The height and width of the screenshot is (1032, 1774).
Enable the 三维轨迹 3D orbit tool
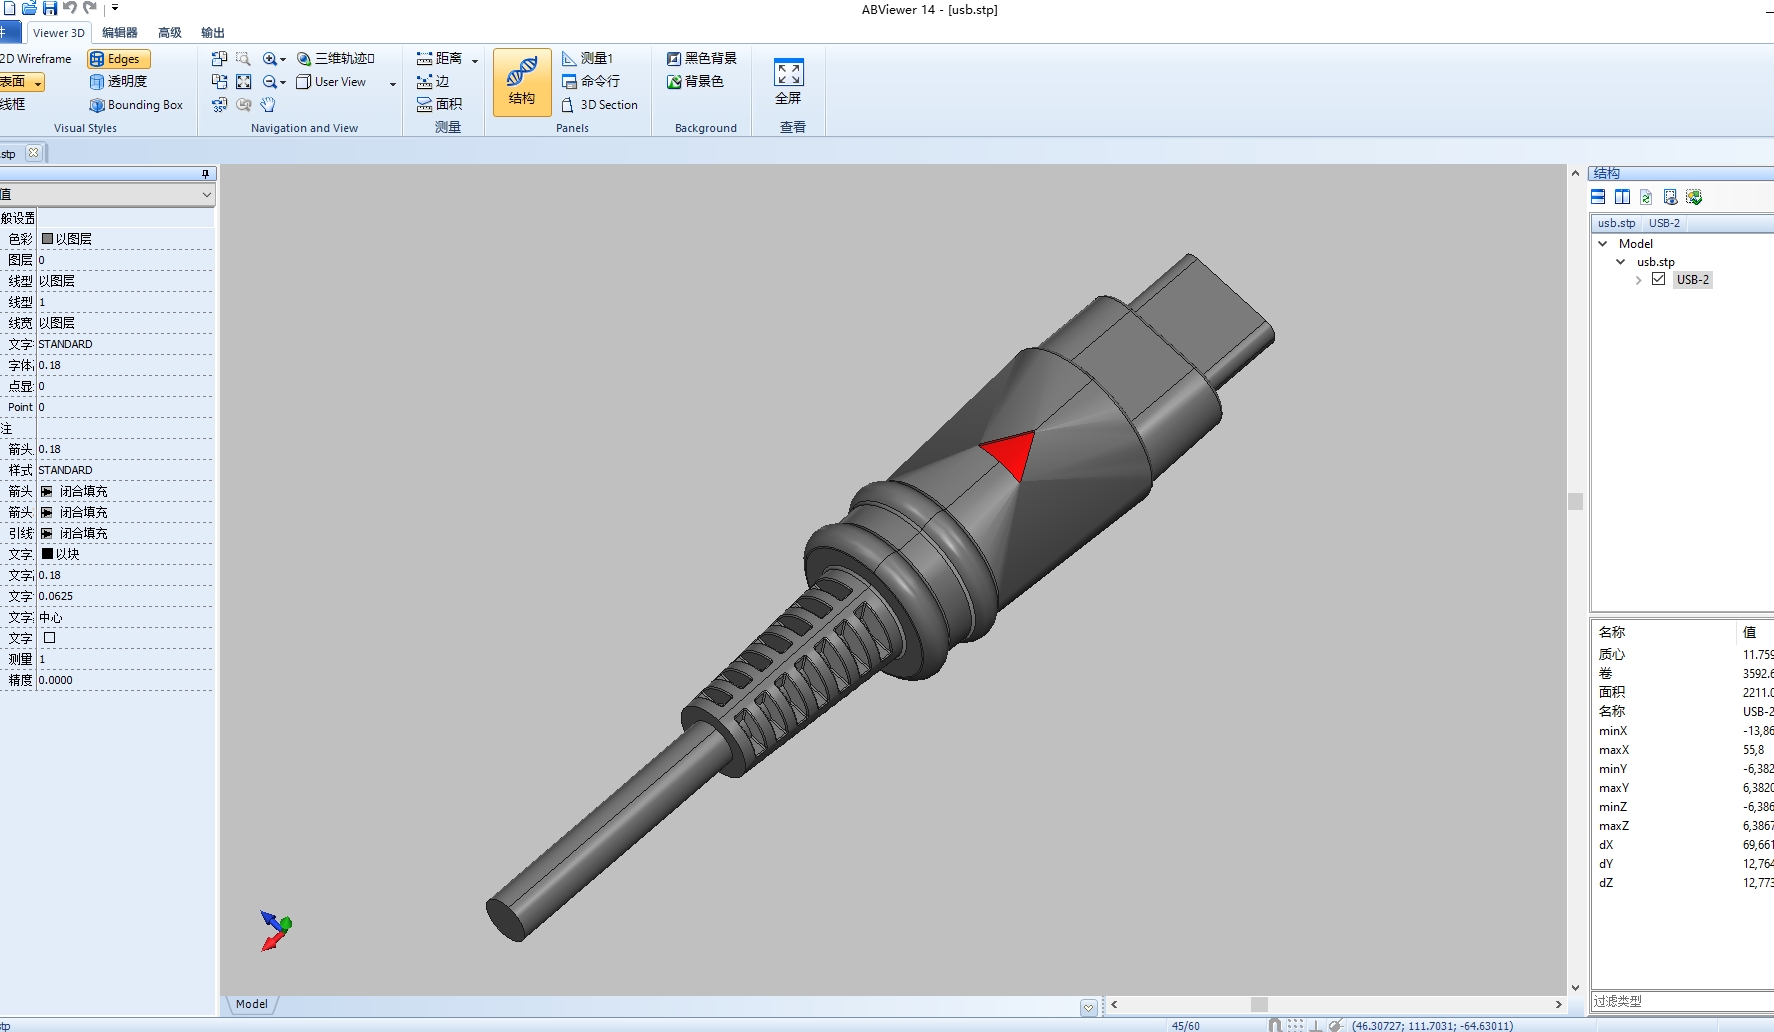pyautogui.click(x=336, y=59)
